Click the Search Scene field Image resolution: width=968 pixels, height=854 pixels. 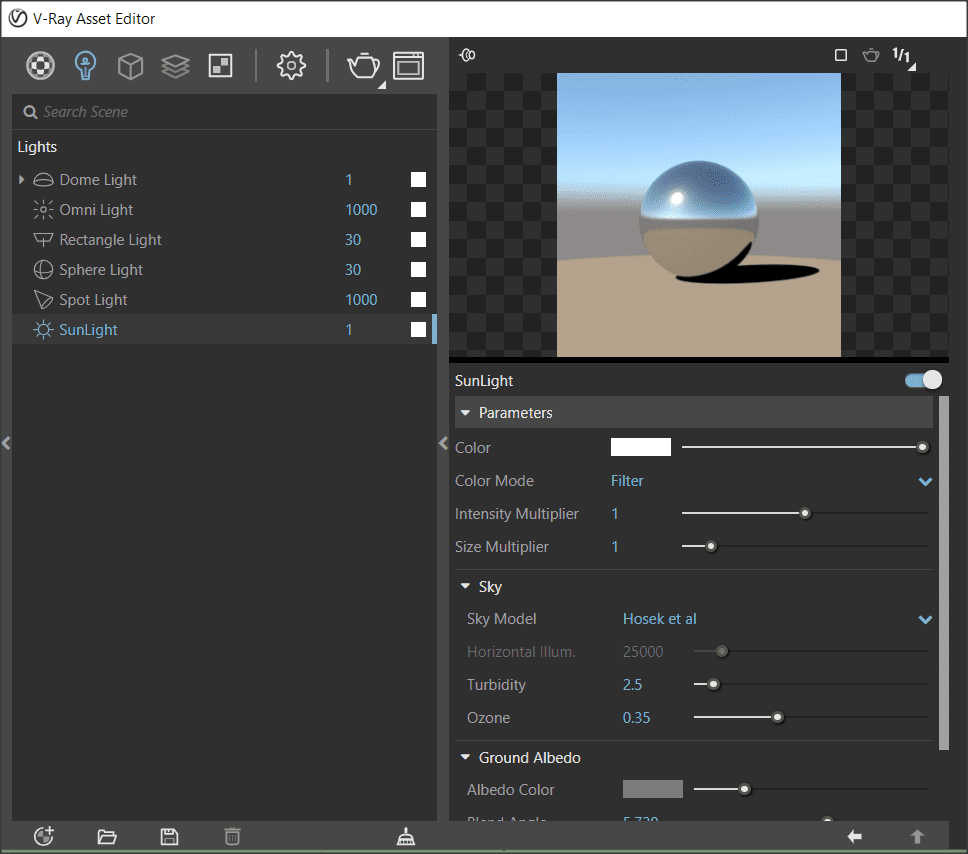[230, 112]
